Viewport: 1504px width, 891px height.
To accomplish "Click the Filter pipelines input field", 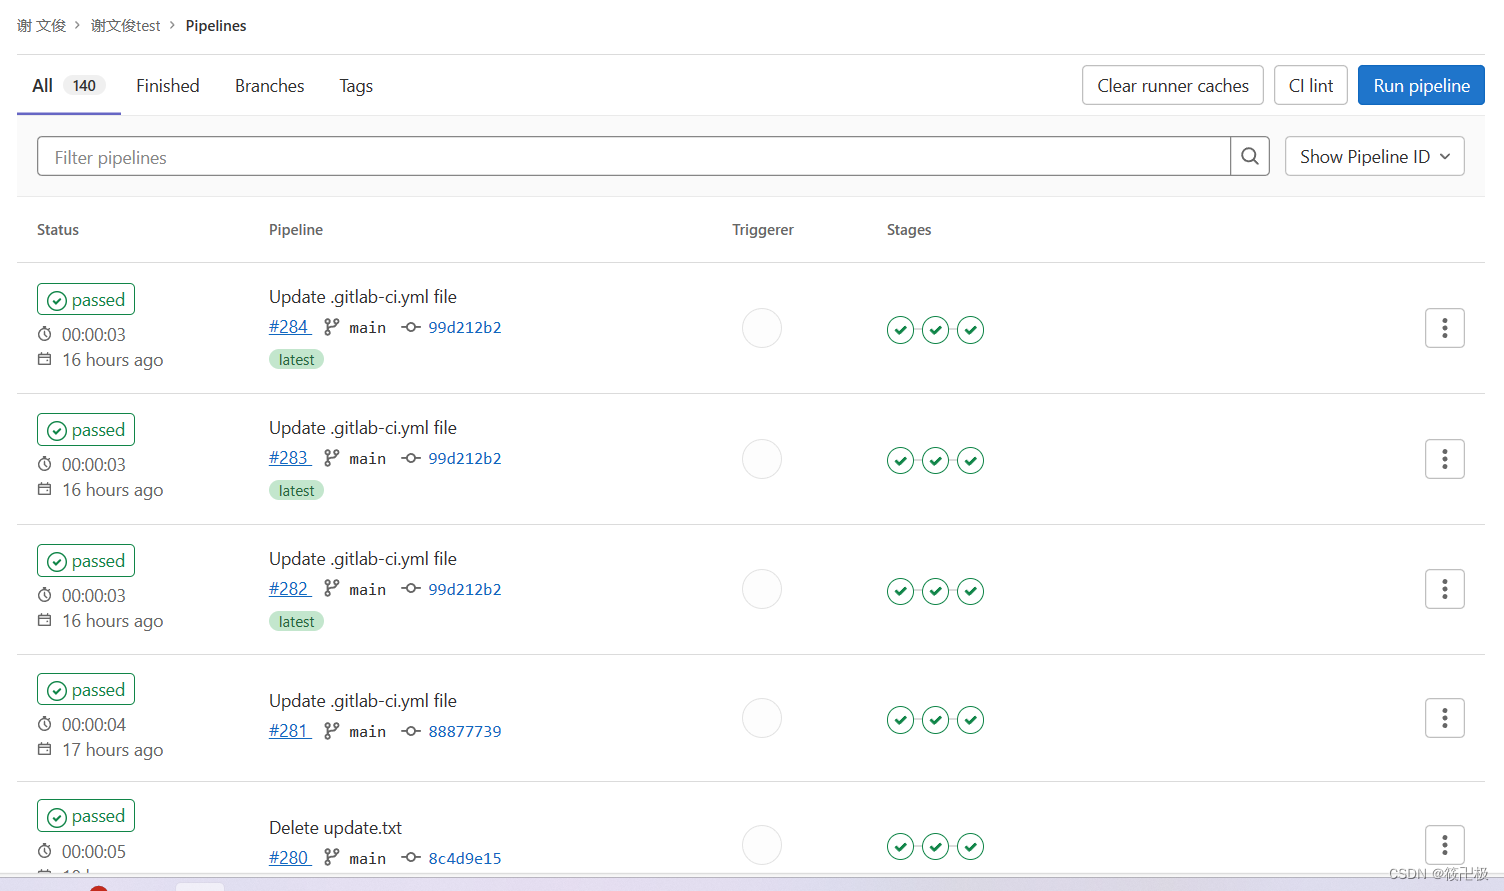I will pyautogui.click(x=630, y=156).
